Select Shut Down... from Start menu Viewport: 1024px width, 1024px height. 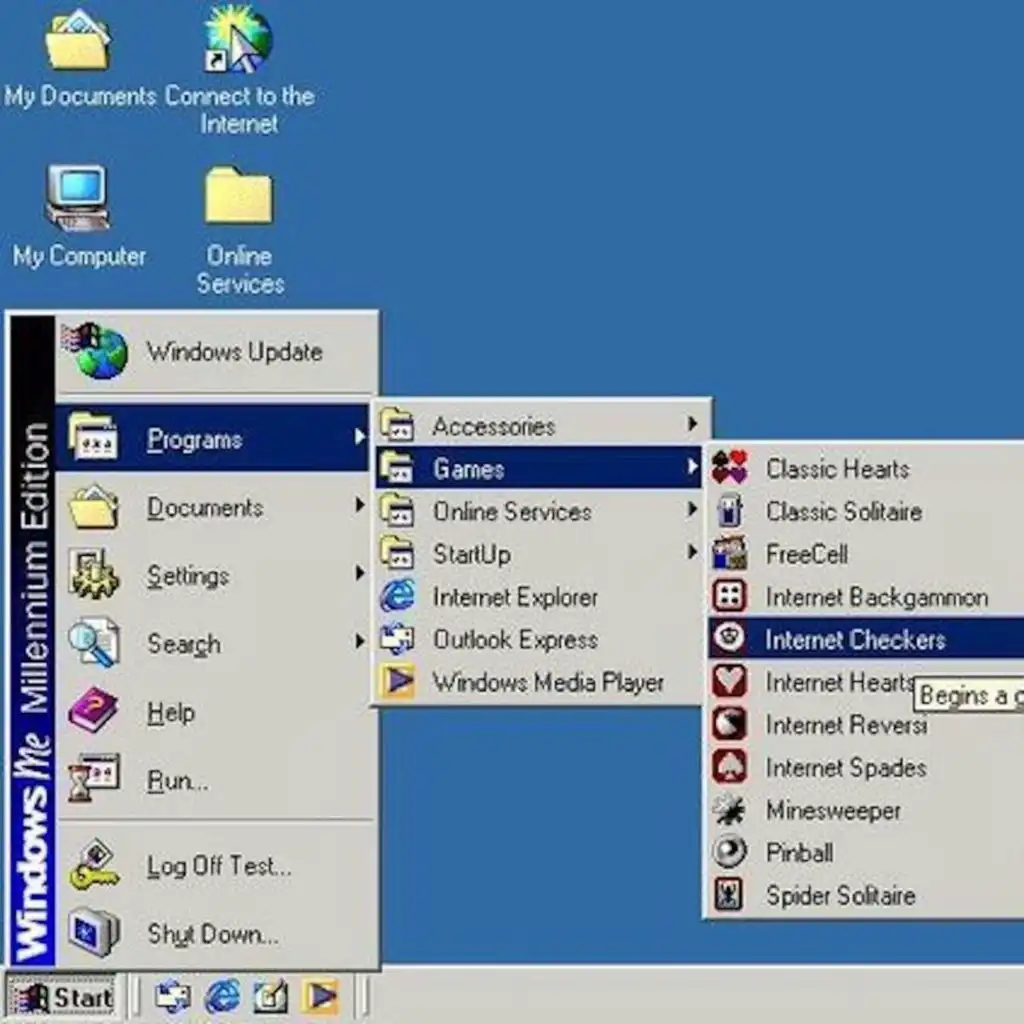click(x=214, y=934)
